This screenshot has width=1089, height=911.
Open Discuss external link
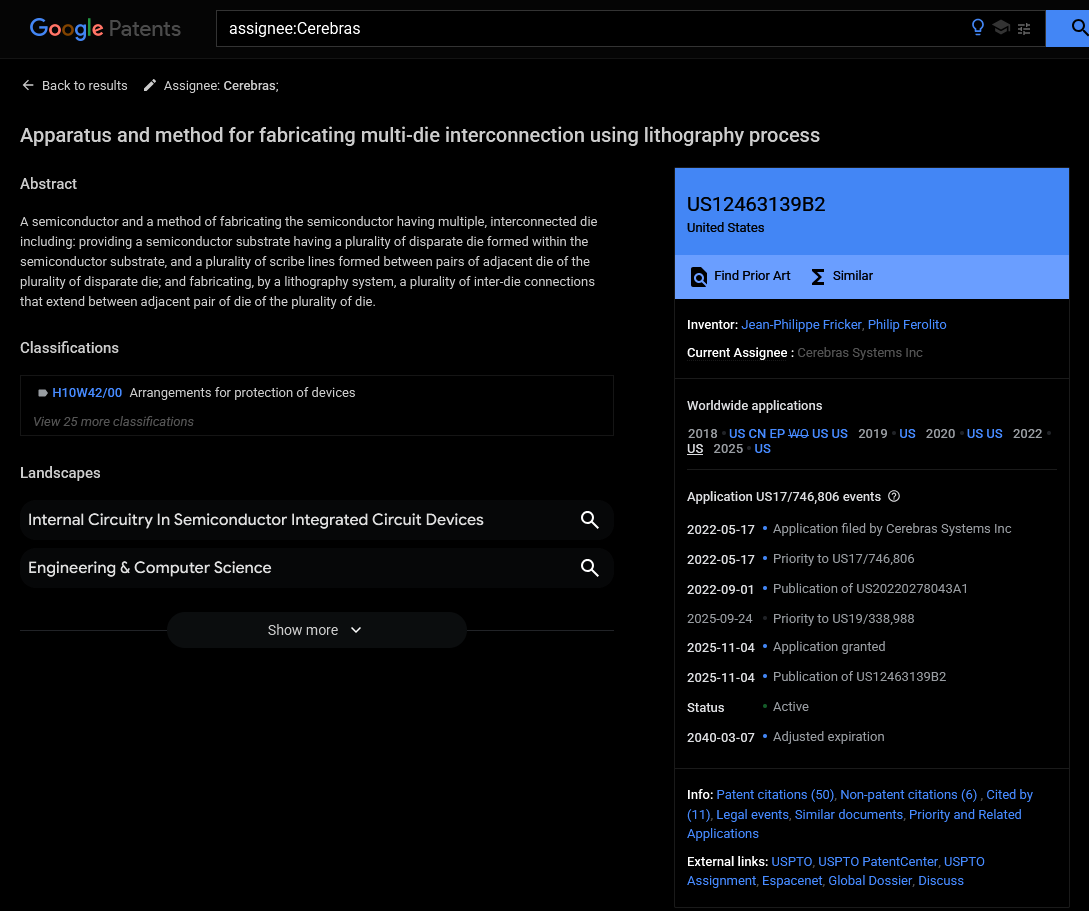pyautogui.click(x=940, y=881)
